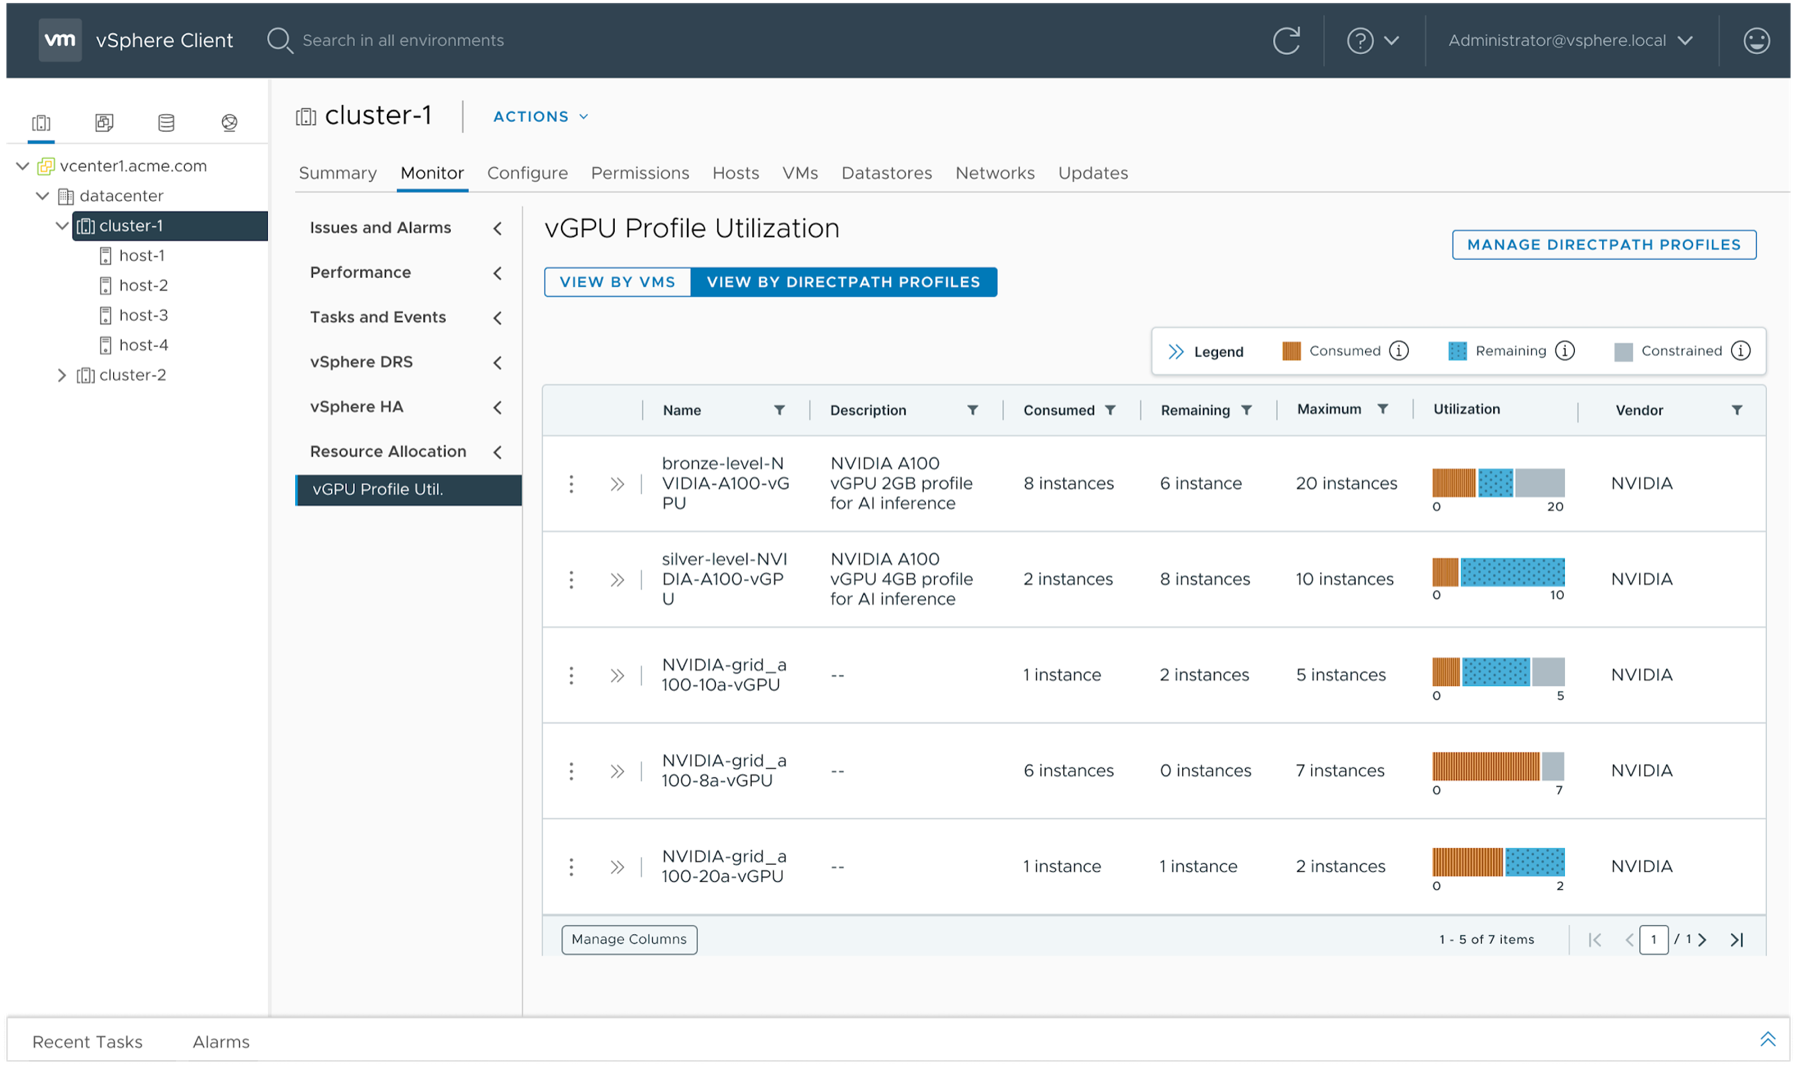Viewport: 1797px width, 1066px height.
Task: Open the feedback smiley icon
Action: coord(1756,40)
